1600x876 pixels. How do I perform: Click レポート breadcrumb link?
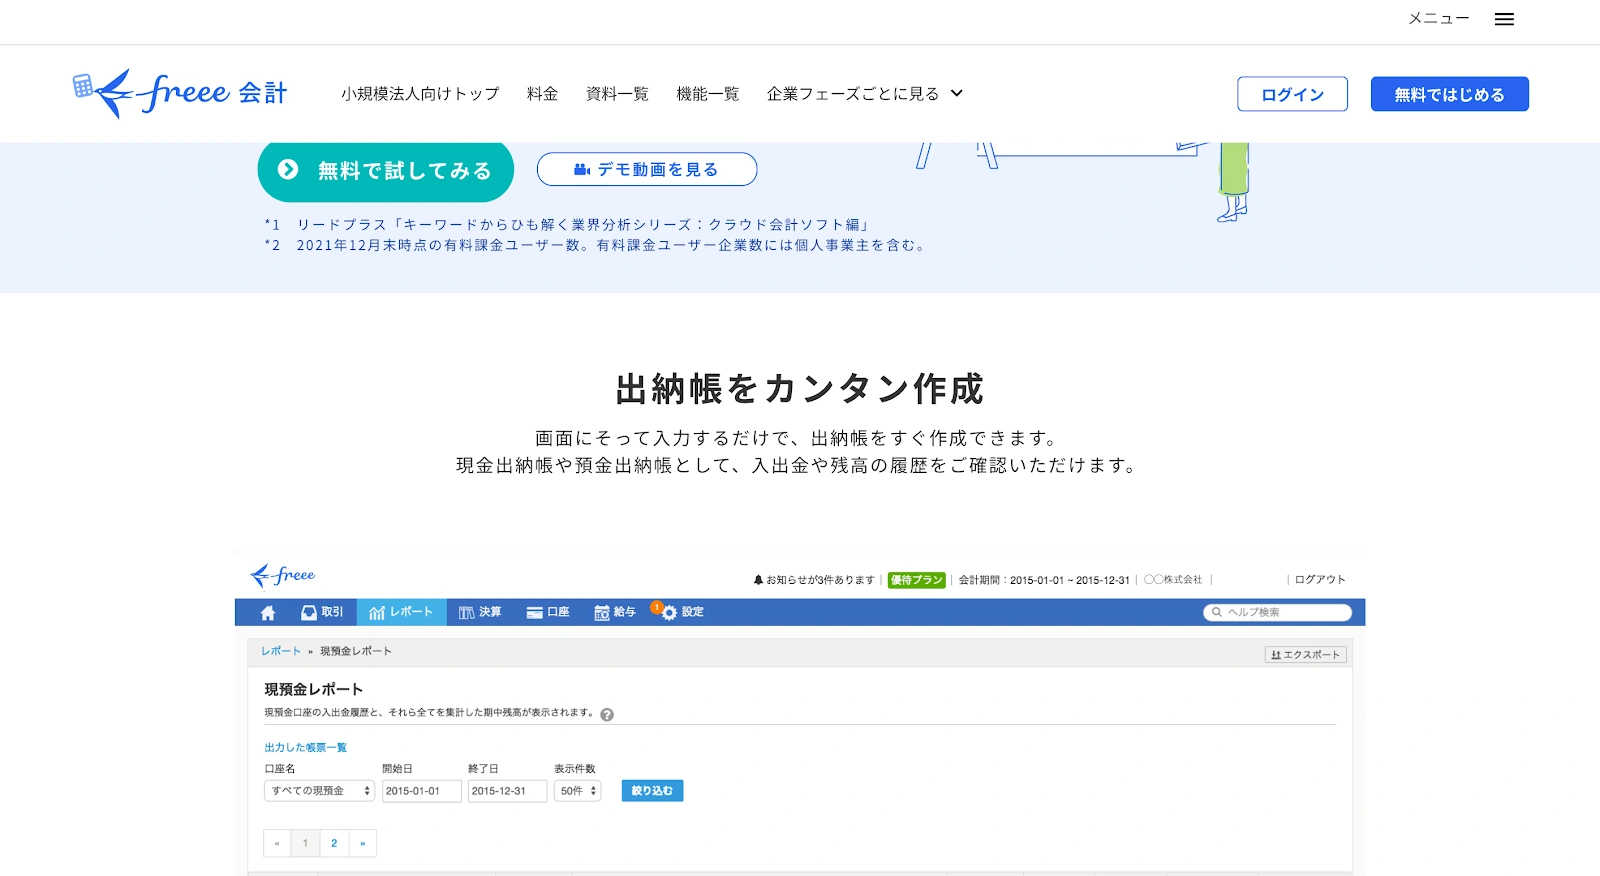click(281, 651)
